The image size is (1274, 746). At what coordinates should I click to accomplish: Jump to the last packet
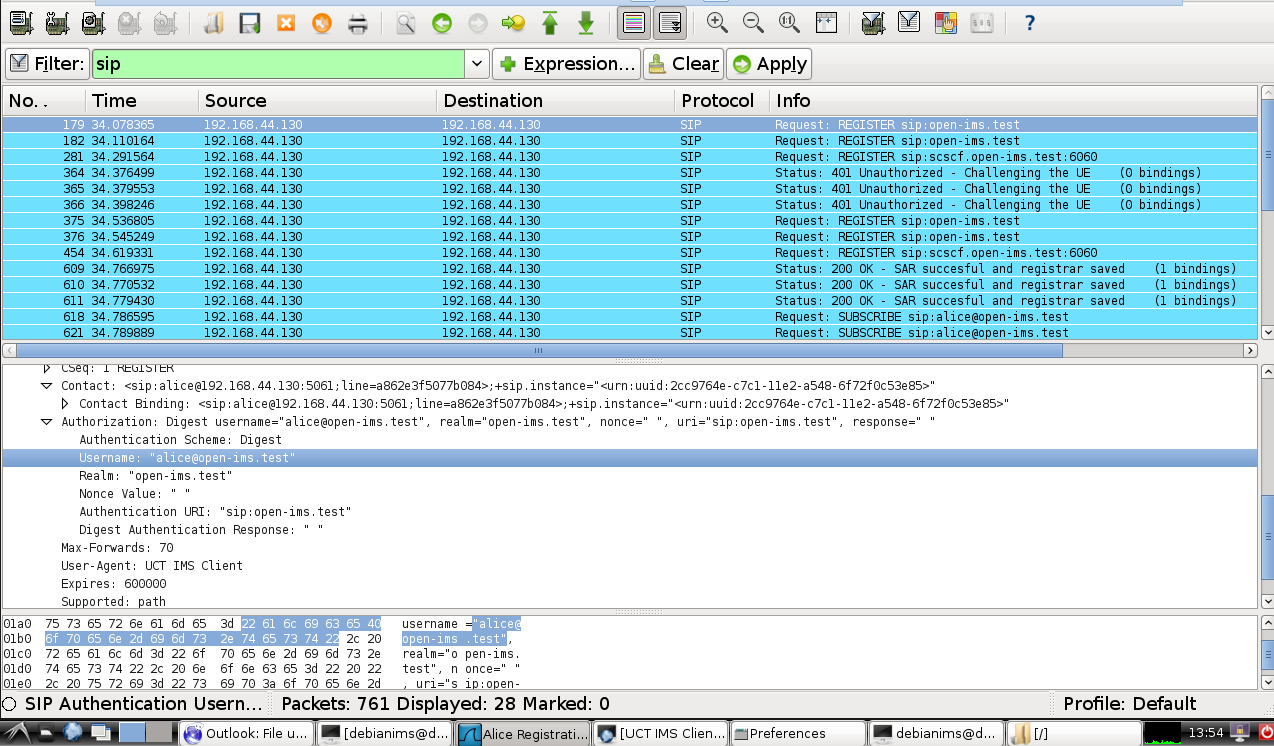(585, 22)
